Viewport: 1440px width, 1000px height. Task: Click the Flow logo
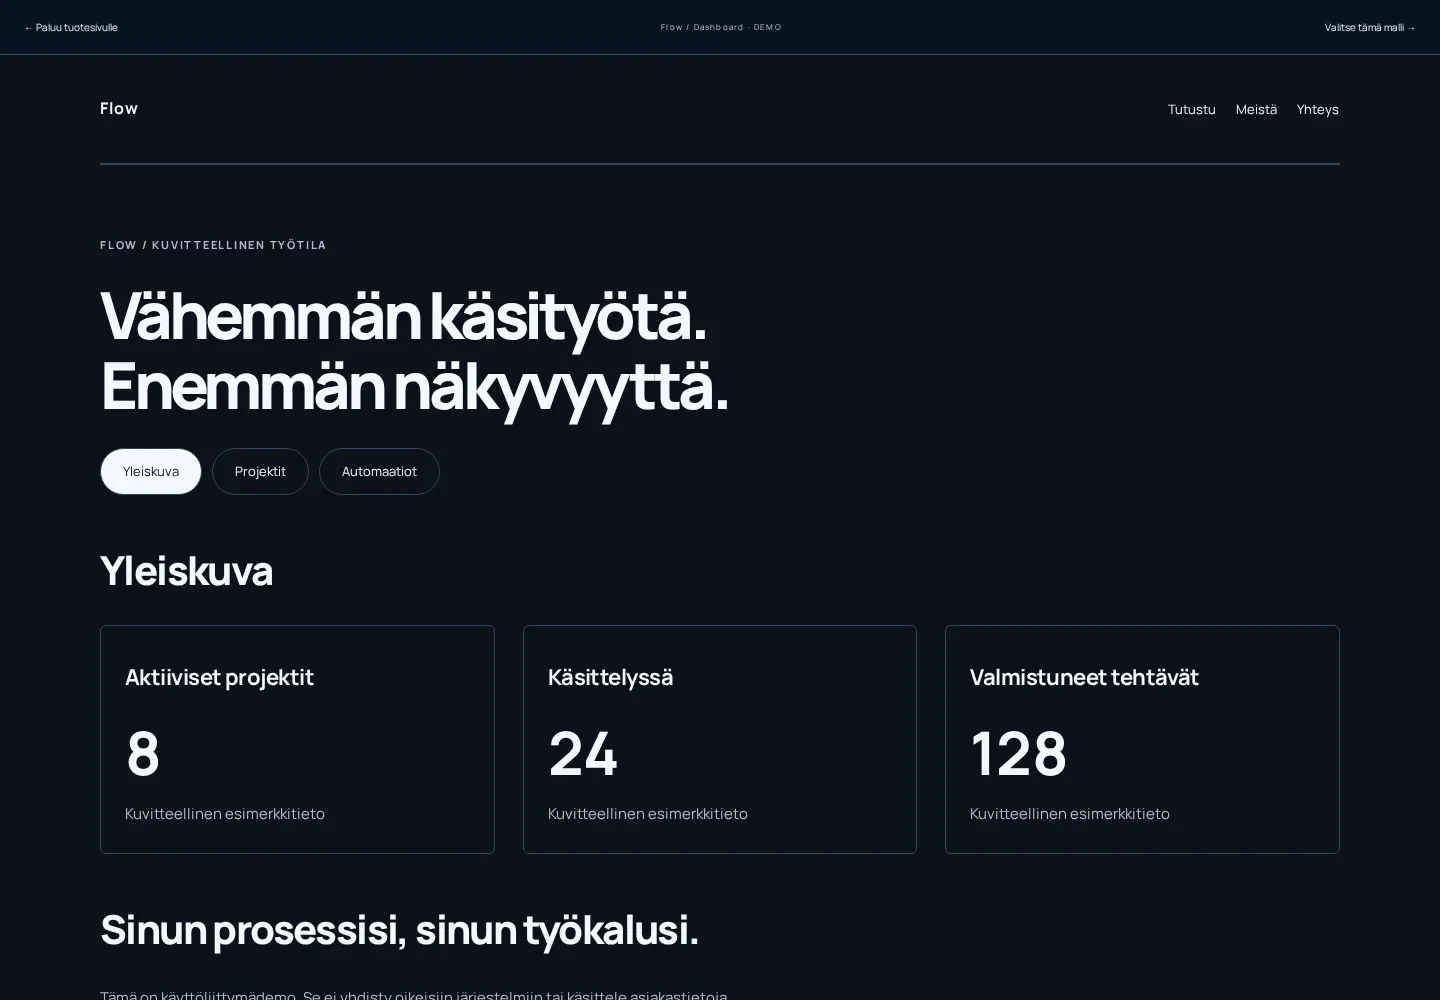pyautogui.click(x=119, y=108)
